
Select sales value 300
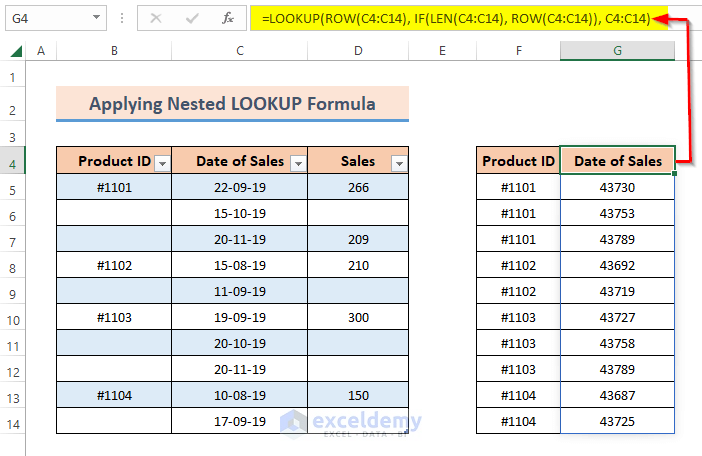click(358, 317)
